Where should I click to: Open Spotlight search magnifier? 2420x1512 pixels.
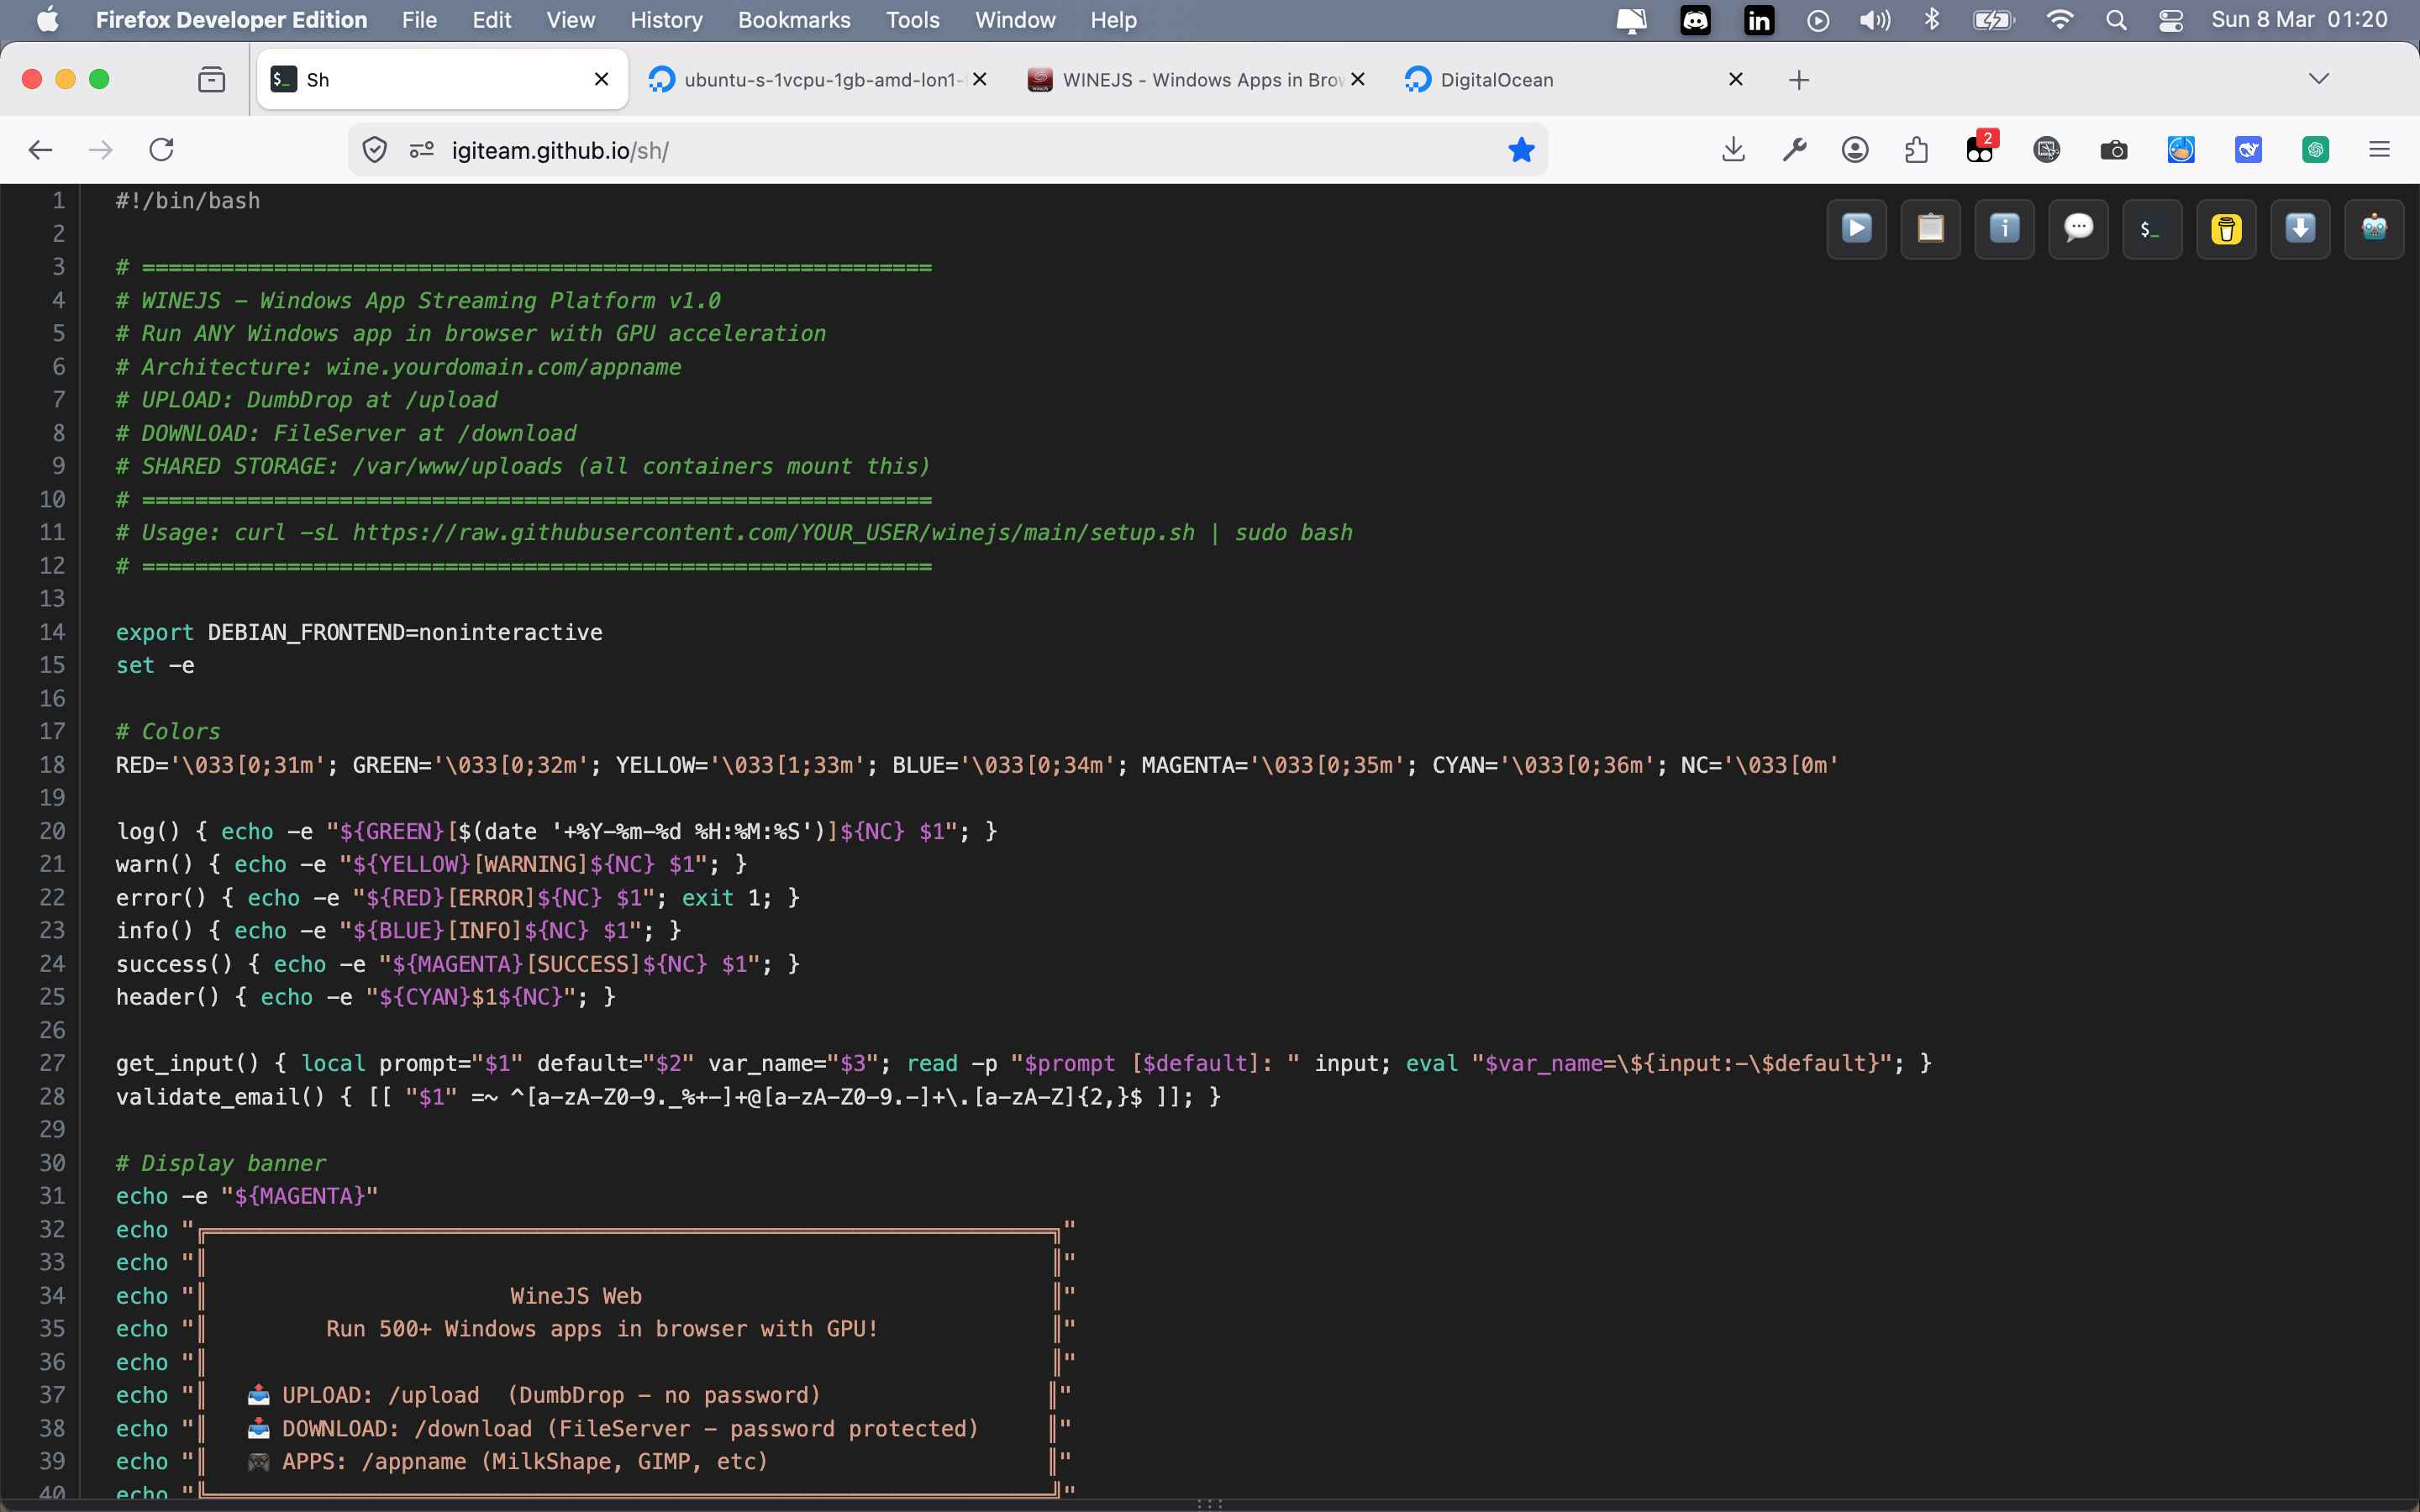click(x=2116, y=20)
